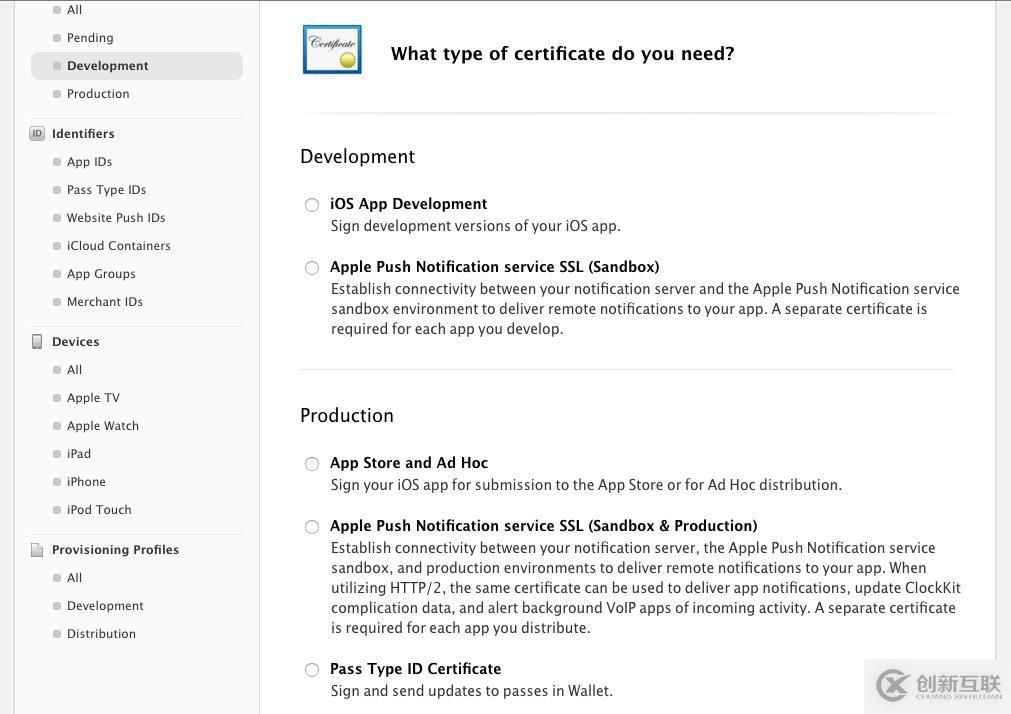Select Push Notification SSL (Sandbox & Production) radio
The width and height of the screenshot is (1011, 714).
click(312, 527)
